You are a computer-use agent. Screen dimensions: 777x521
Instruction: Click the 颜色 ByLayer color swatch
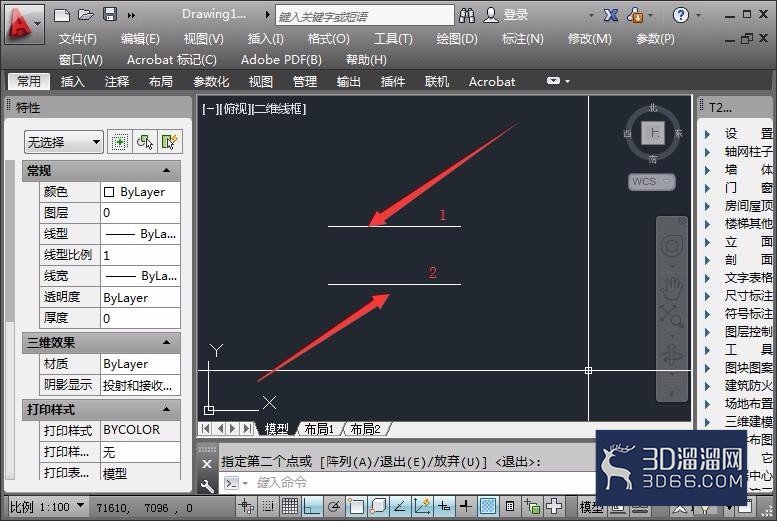[109, 192]
